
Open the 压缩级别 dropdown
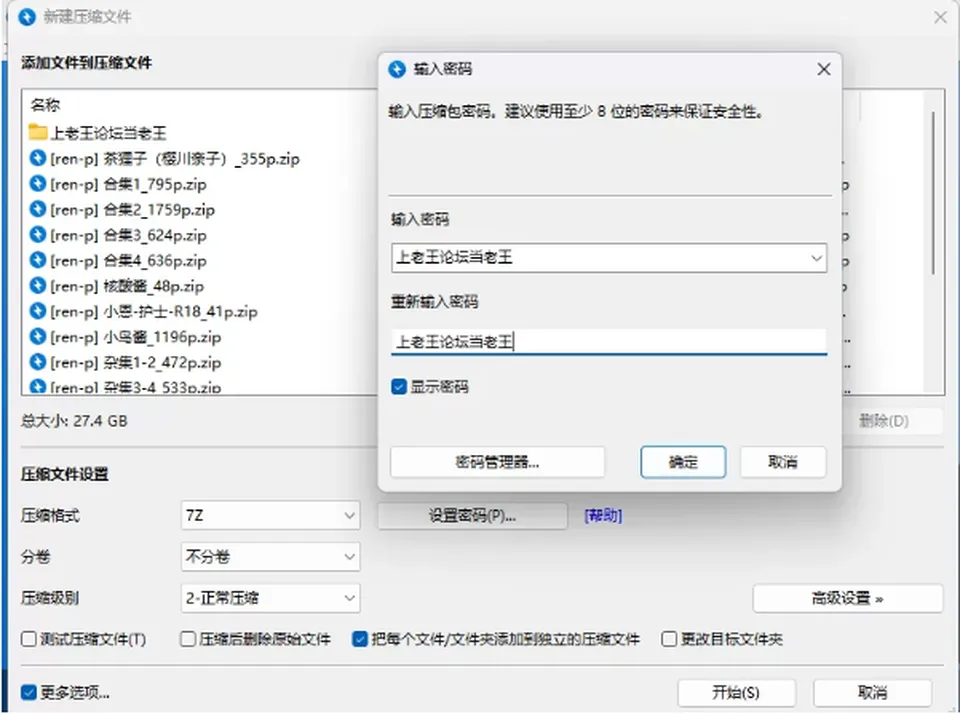pyautogui.click(x=271, y=598)
